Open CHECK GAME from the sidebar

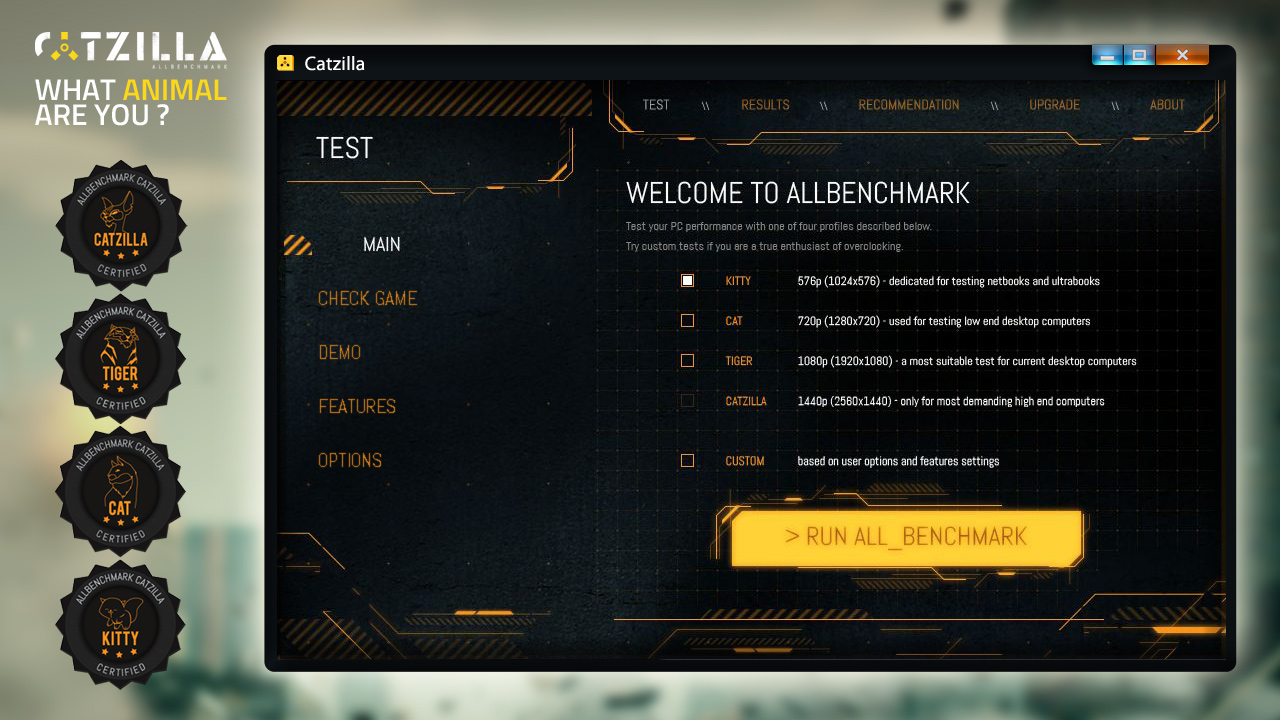point(367,298)
